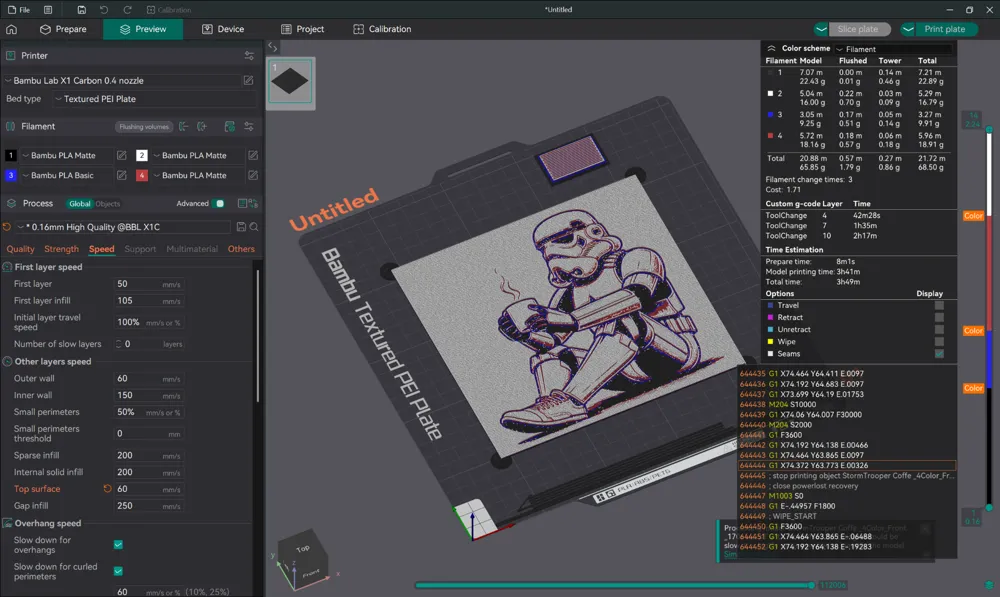The image size is (1000, 597).
Task: Uncheck the Seams display checkbox
Action: tap(939, 354)
